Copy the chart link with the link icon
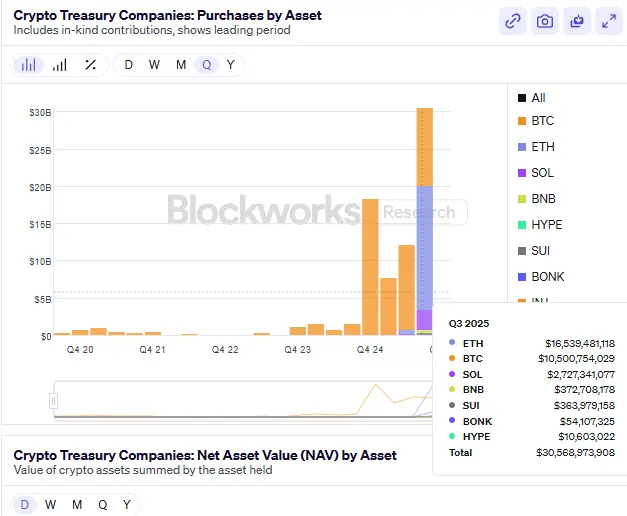Image resolution: width=627 pixels, height=516 pixels. pyautogui.click(x=513, y=21)
